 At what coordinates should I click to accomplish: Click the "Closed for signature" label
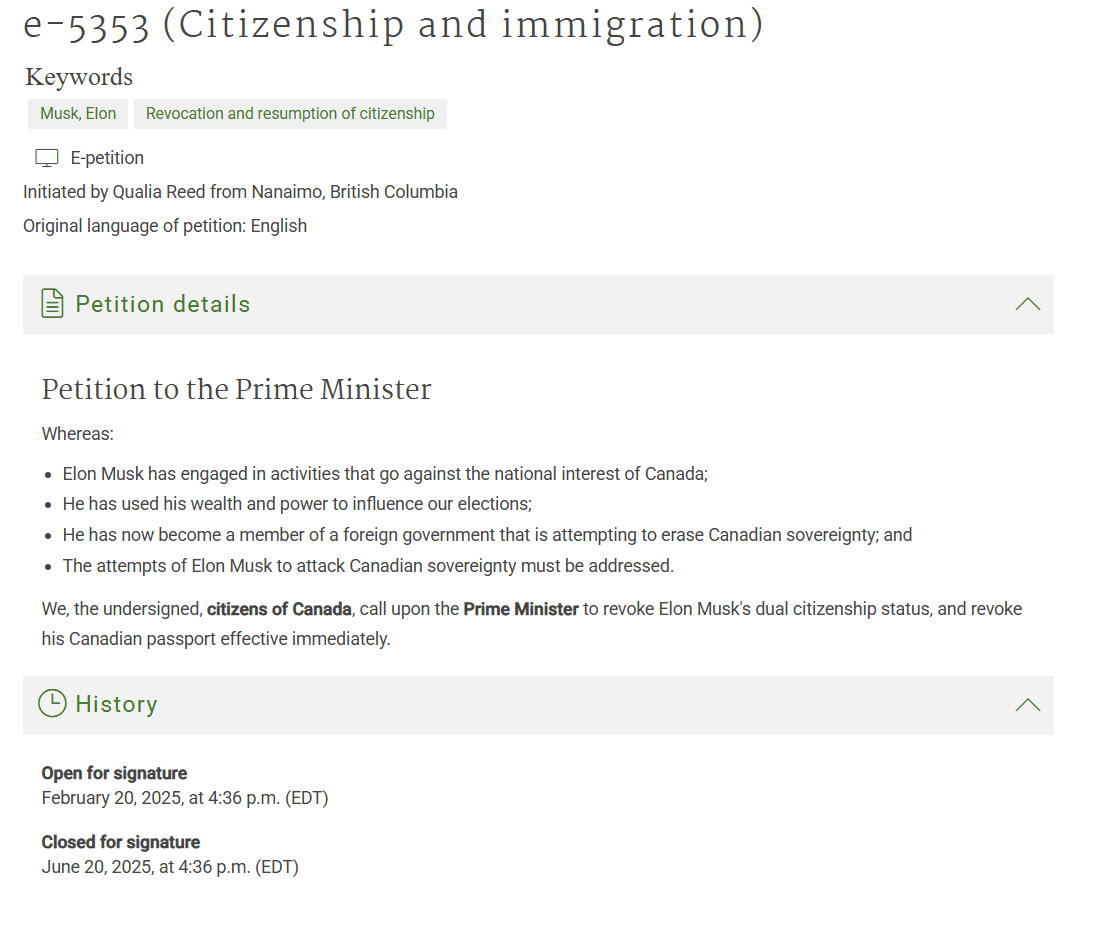click(x=121, y=842)
